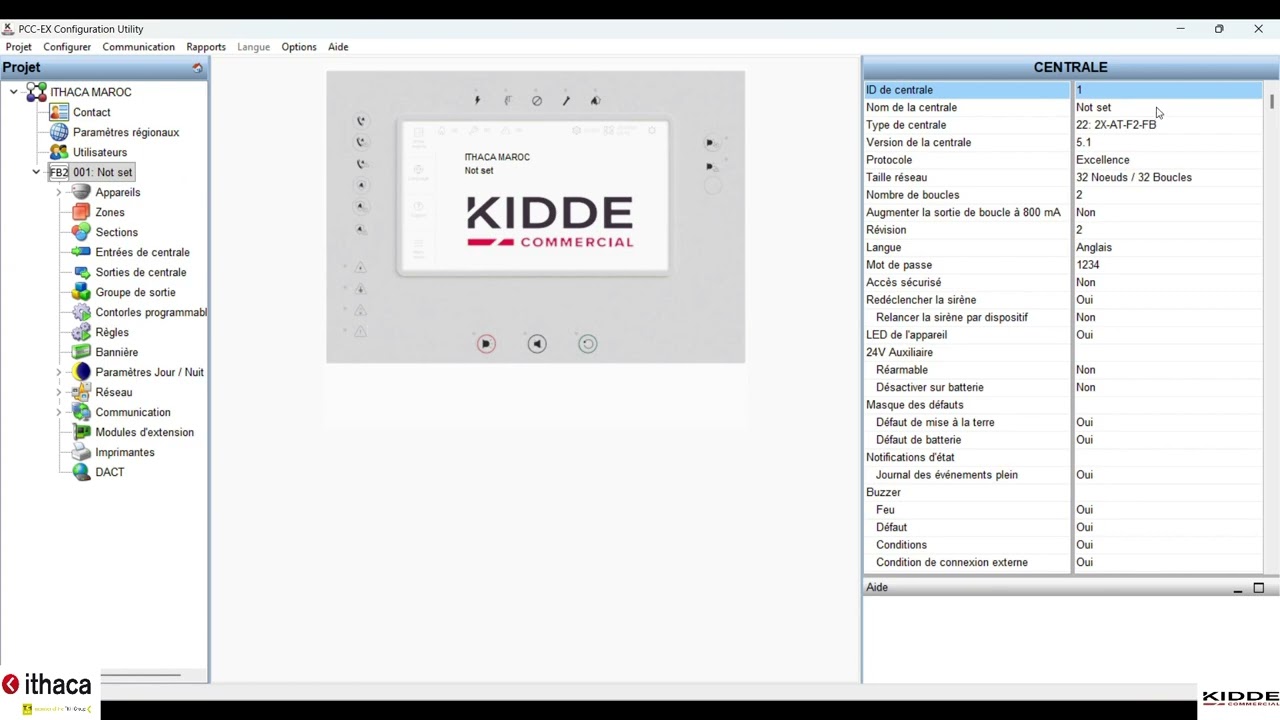Select Zones in project tree

pyautogui.click(x=110, y=212)
